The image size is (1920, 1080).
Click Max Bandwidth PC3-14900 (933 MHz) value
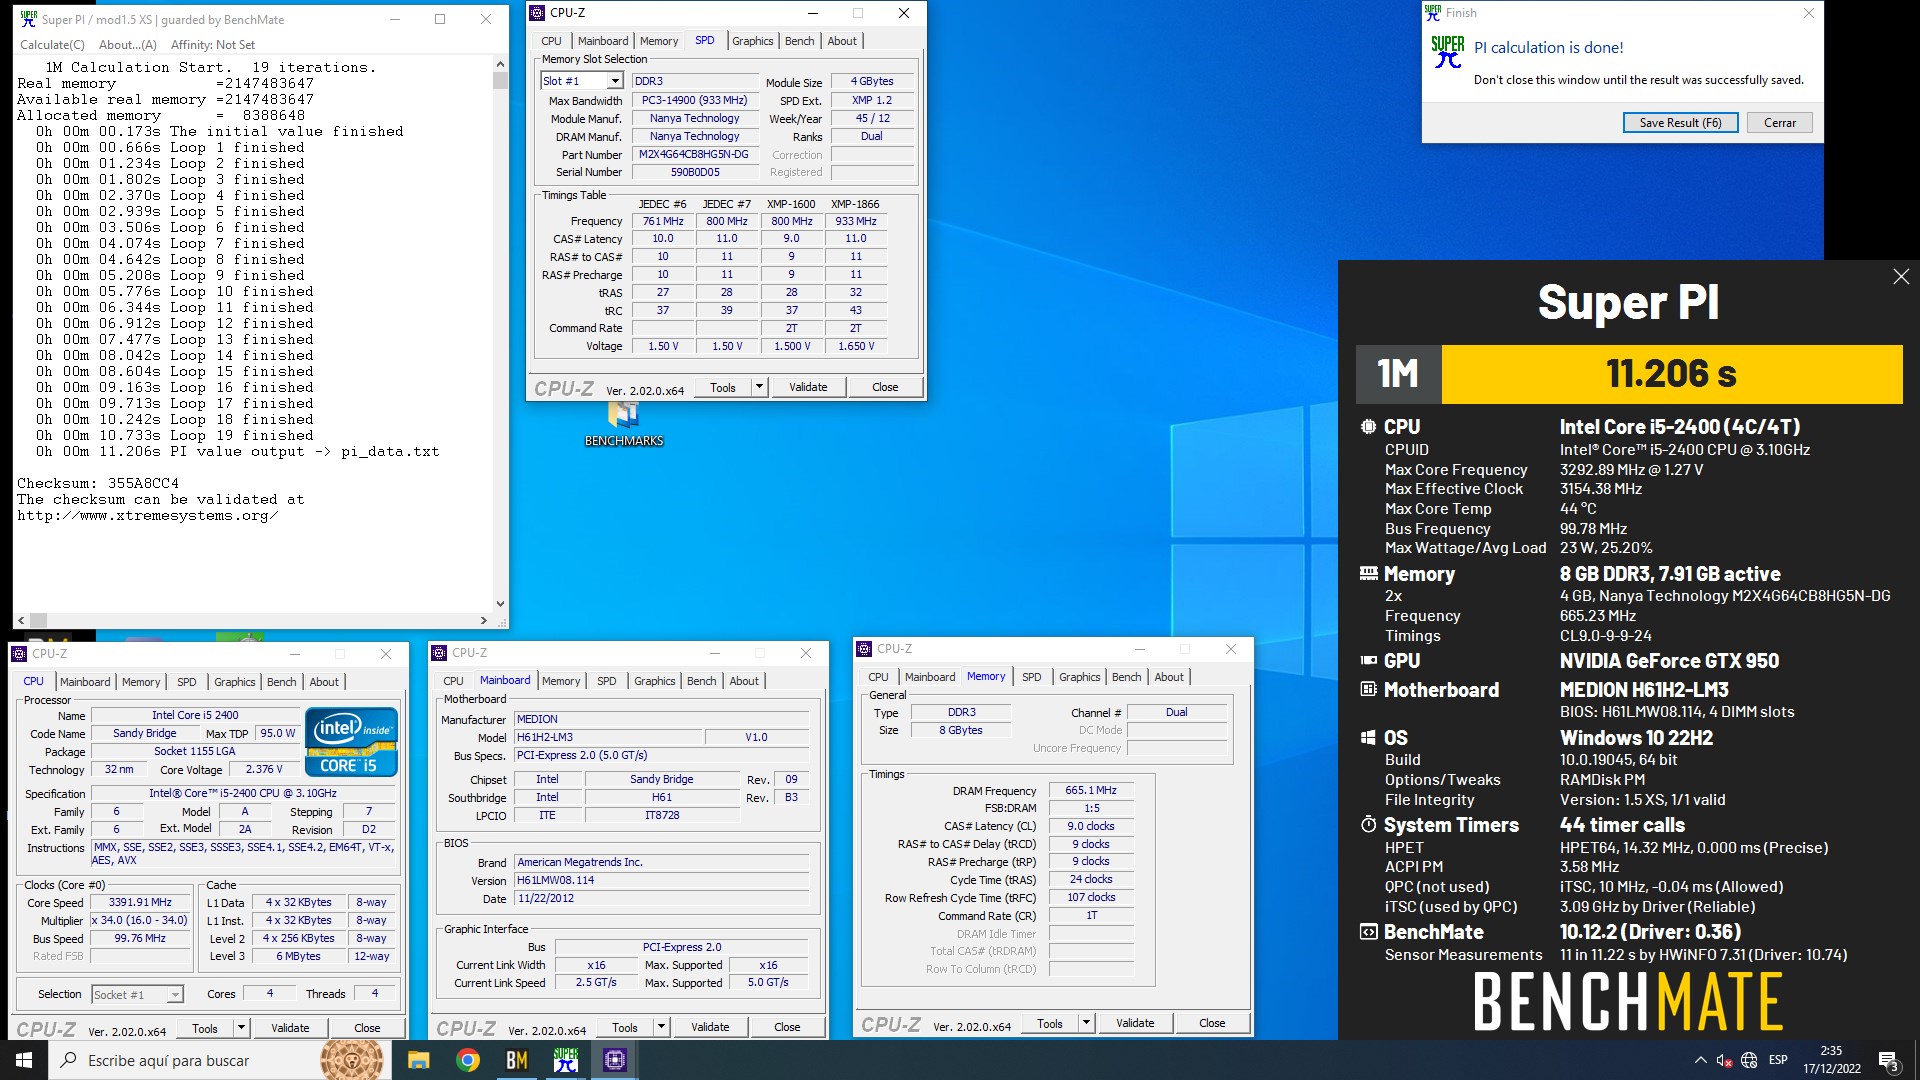(695, 100)
